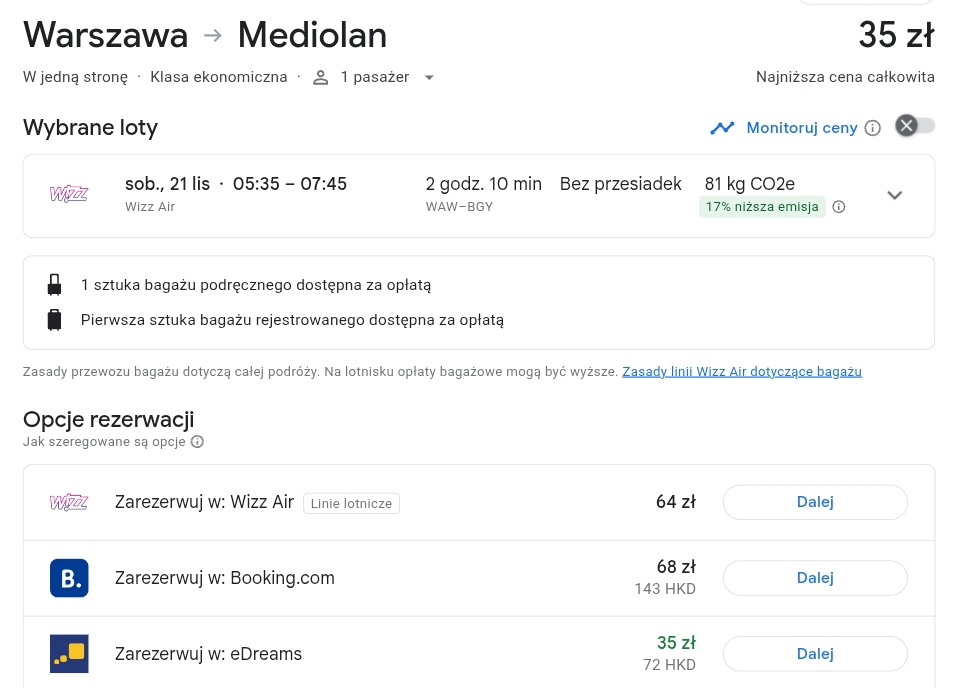
Task: Click the 72 HKD price text
Action: point(669,665)
